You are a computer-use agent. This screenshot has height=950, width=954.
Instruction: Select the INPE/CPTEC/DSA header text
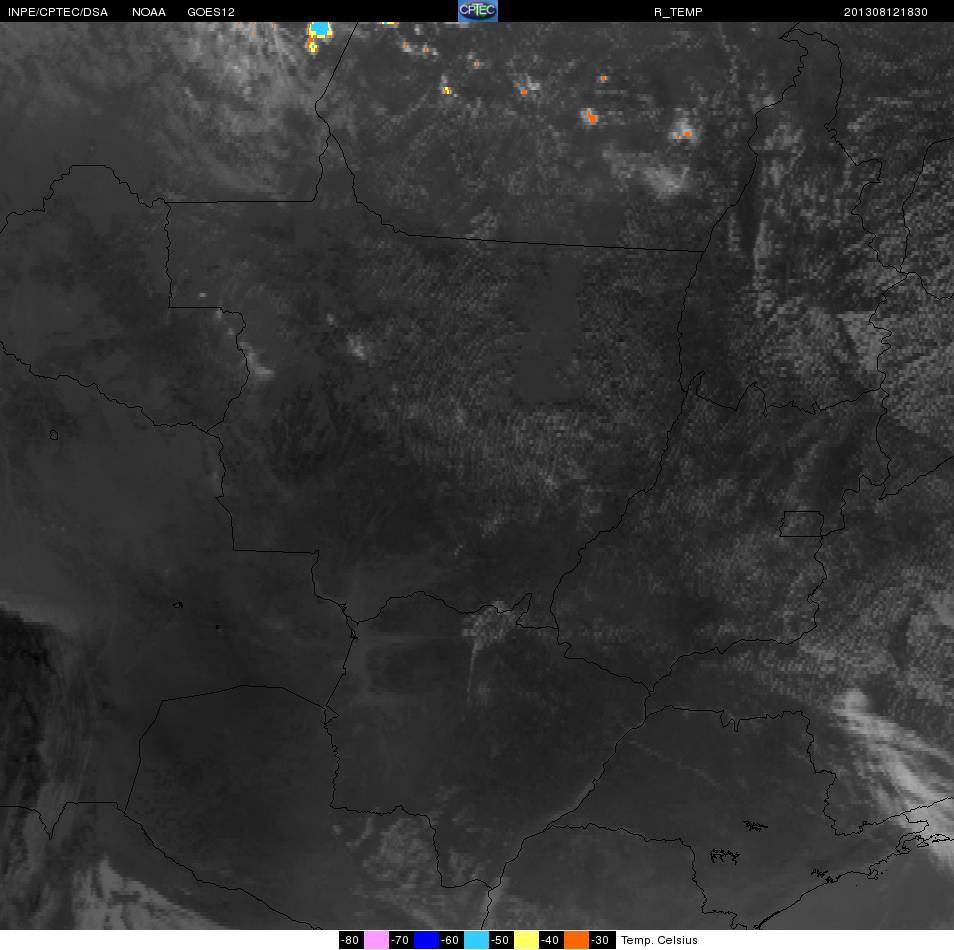pos(58,12)
